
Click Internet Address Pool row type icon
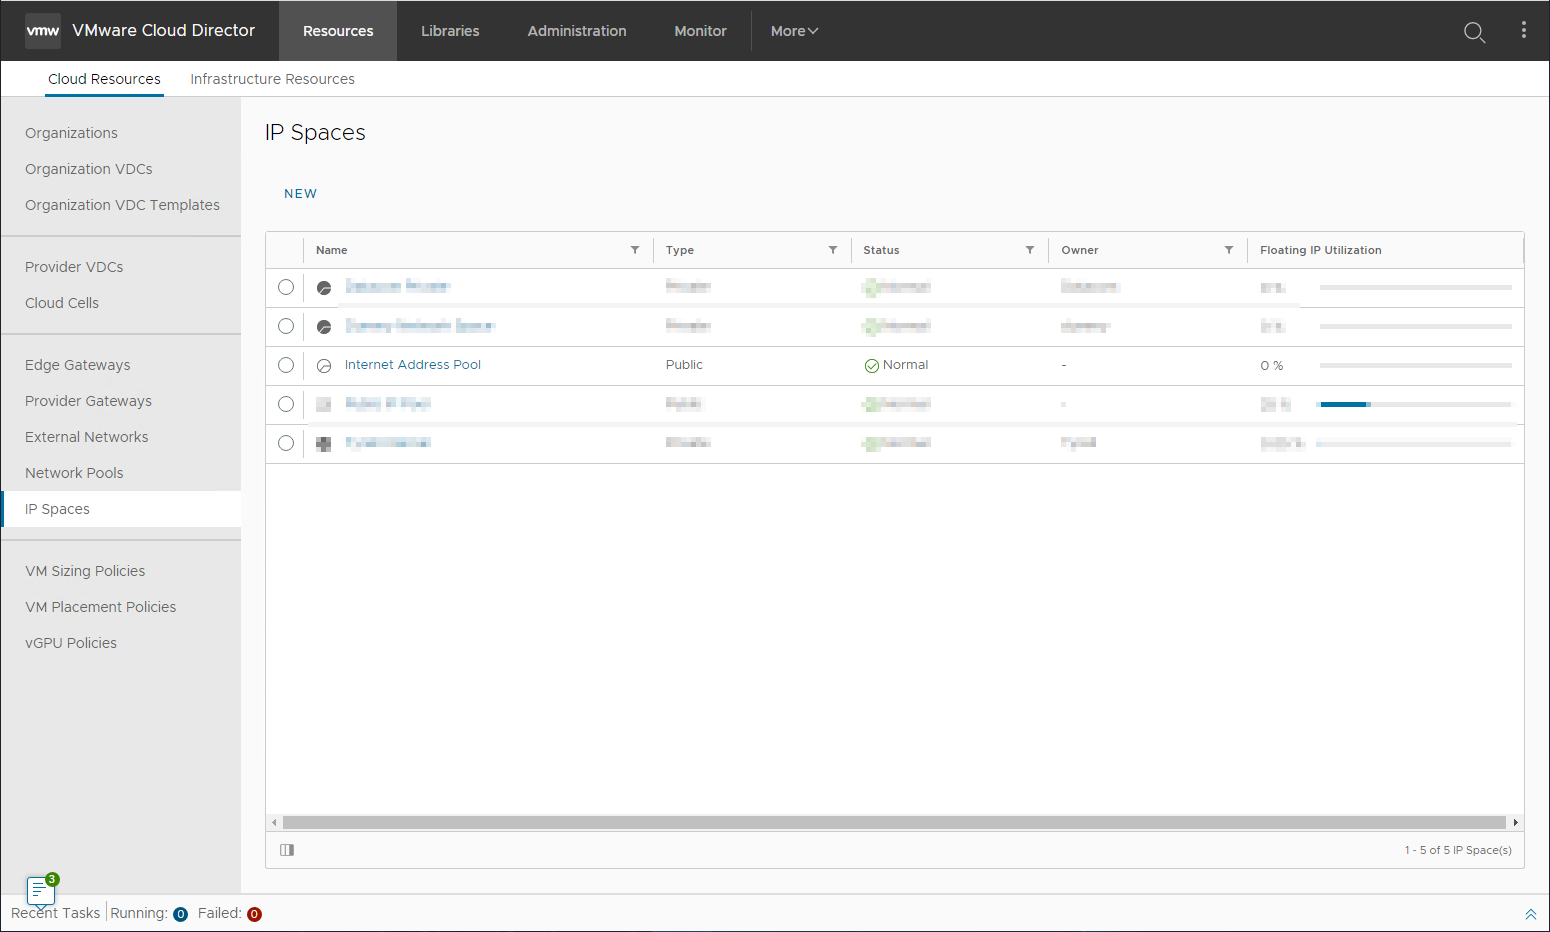324,366
